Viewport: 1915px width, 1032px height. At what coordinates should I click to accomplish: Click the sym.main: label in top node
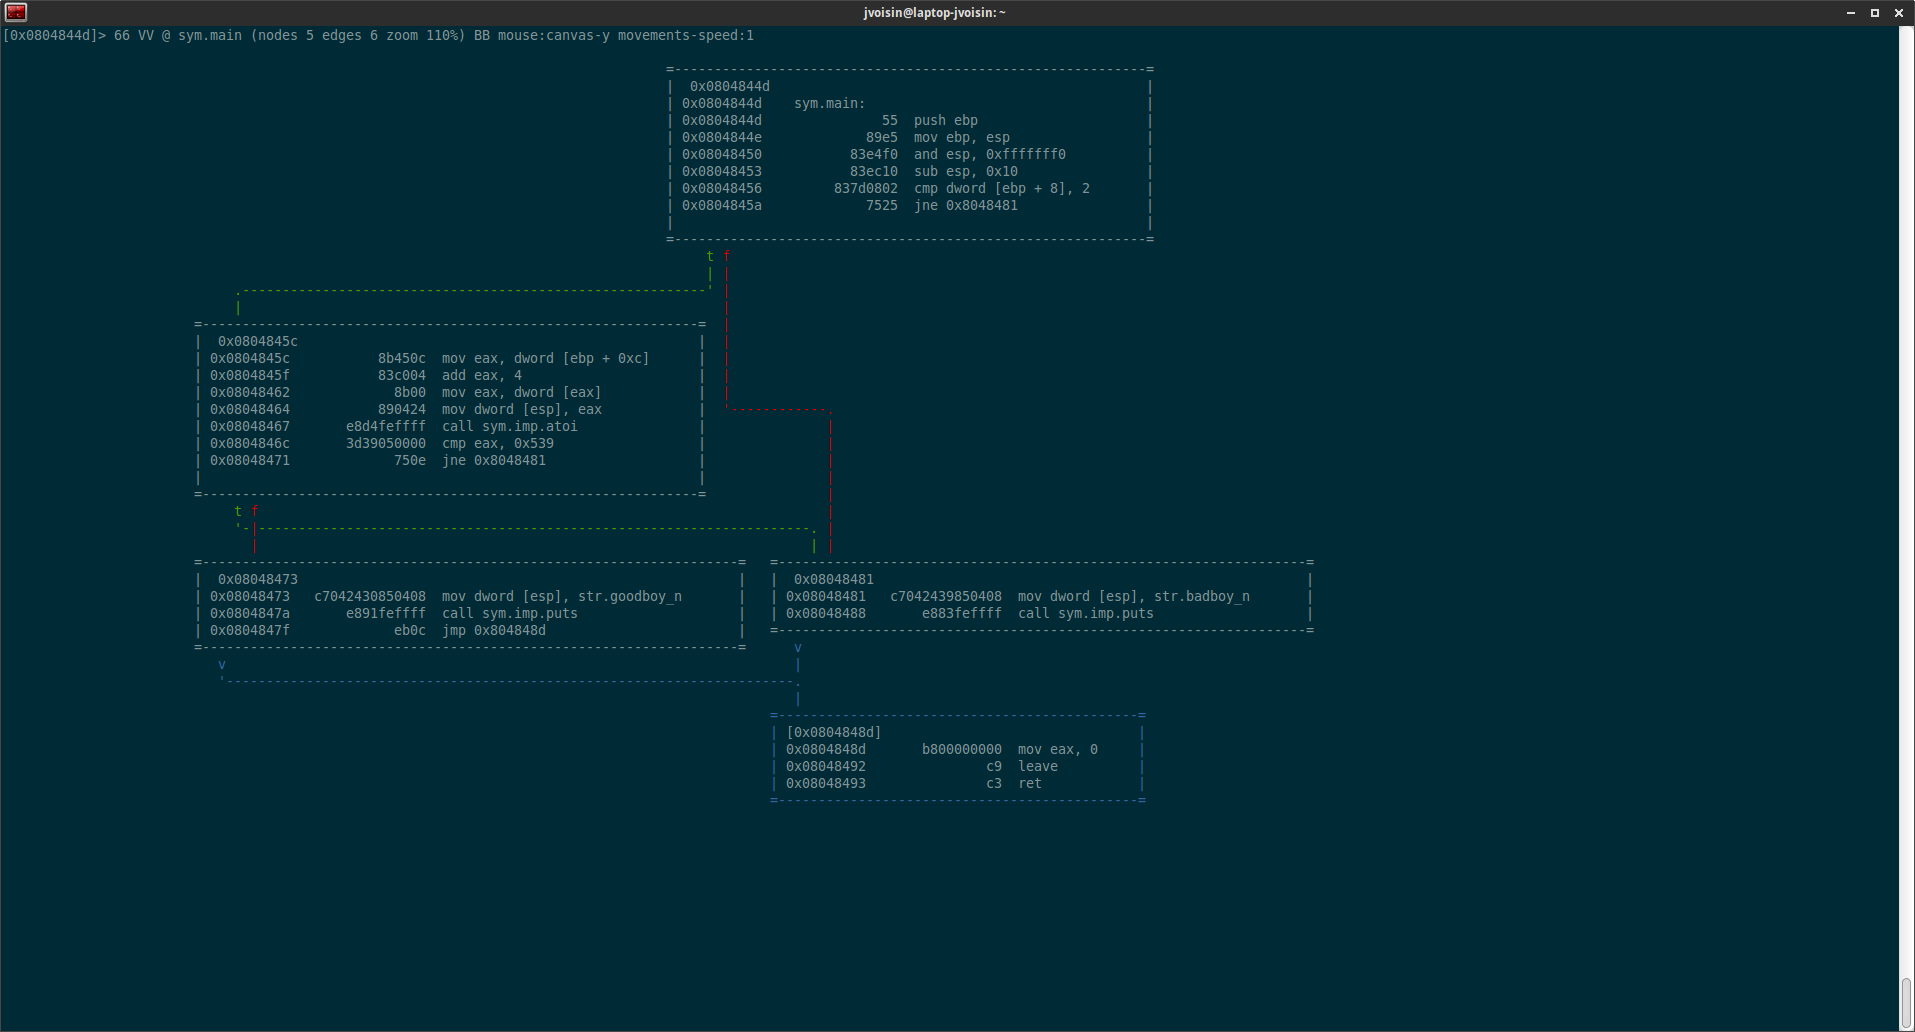pyautogui.click(x=829, y=103)
